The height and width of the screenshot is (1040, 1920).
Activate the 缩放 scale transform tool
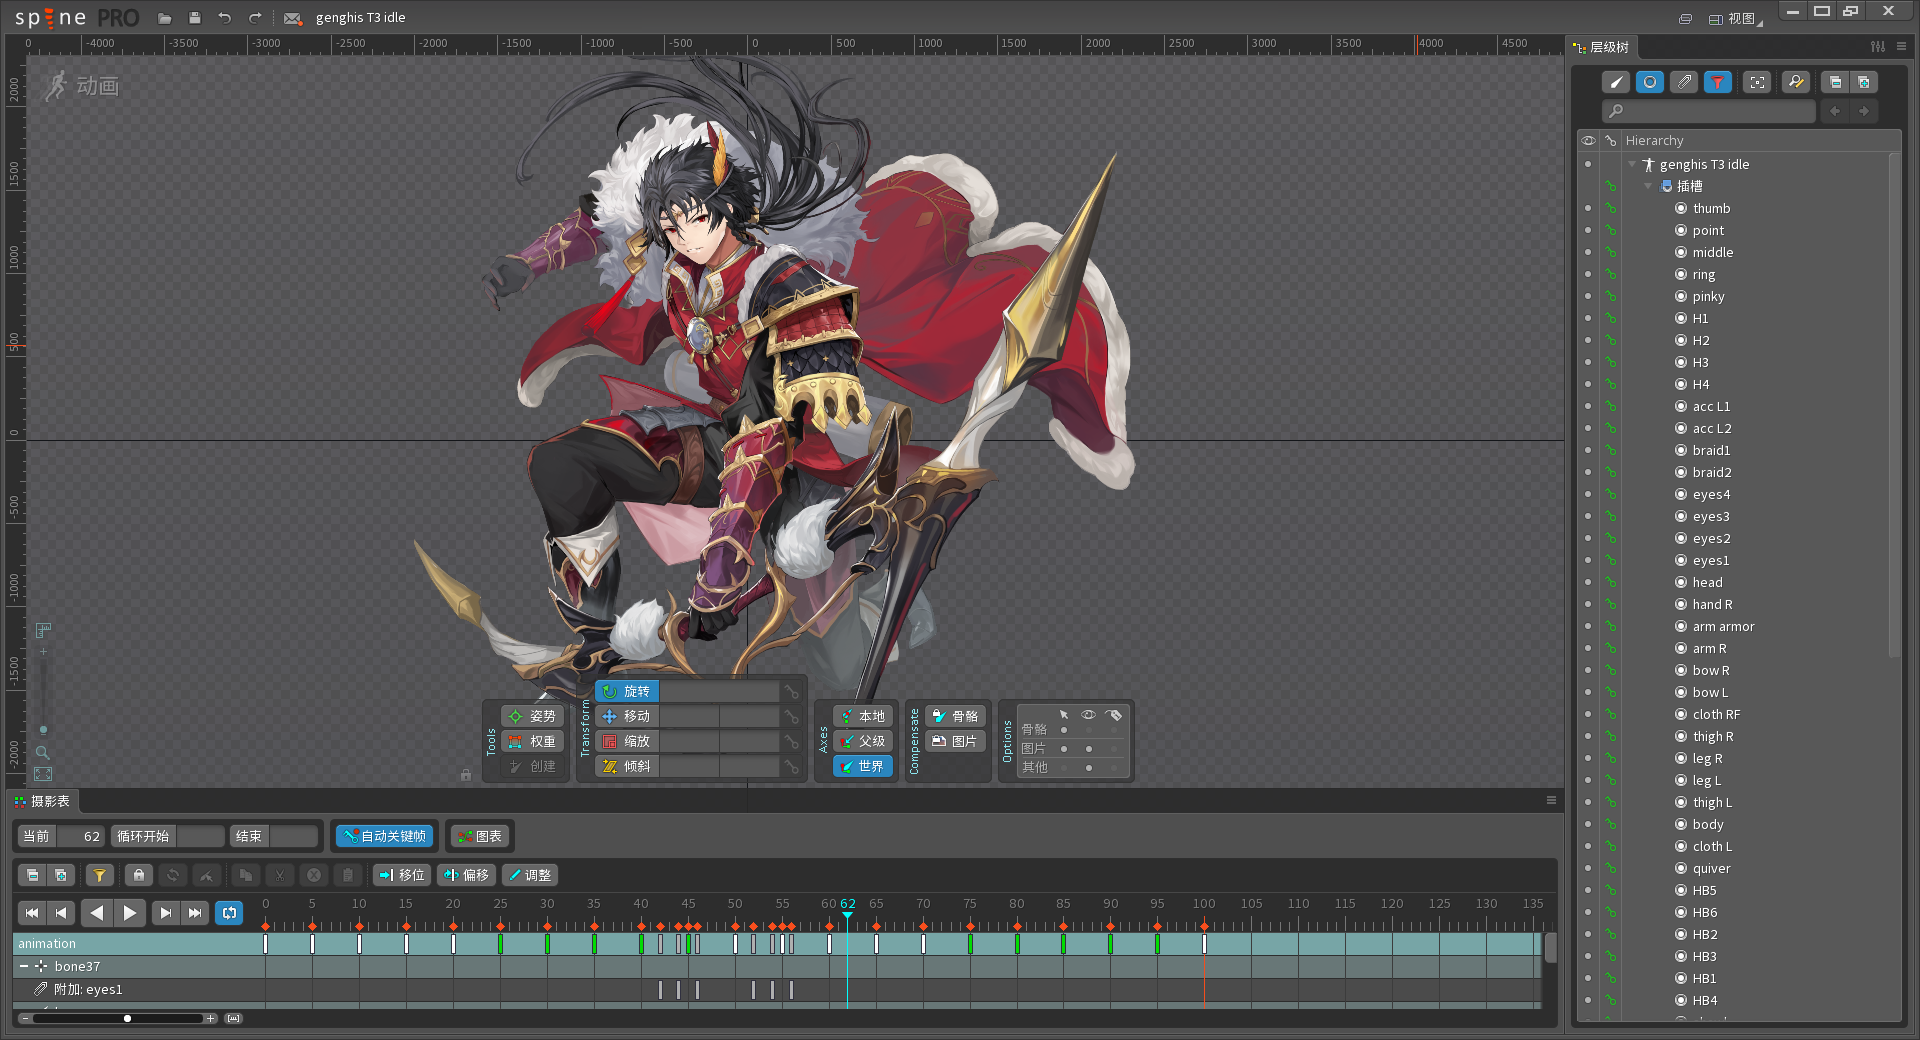click(x=627, y=741)
